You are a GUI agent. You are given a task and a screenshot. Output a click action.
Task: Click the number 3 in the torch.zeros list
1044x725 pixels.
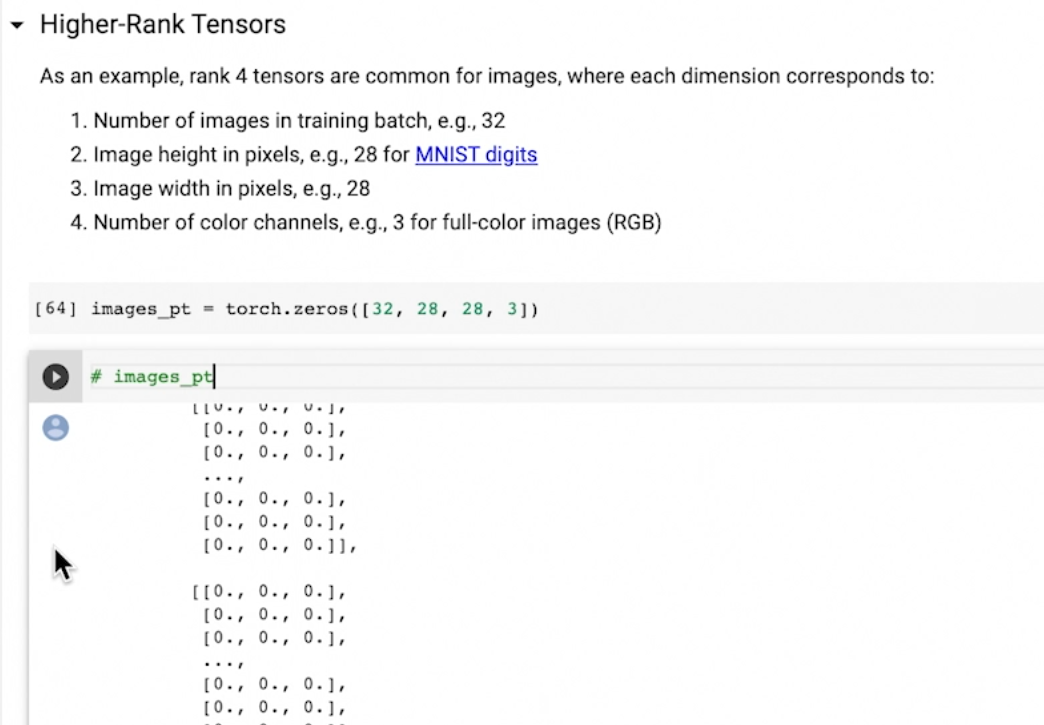(x=510, y=310)
